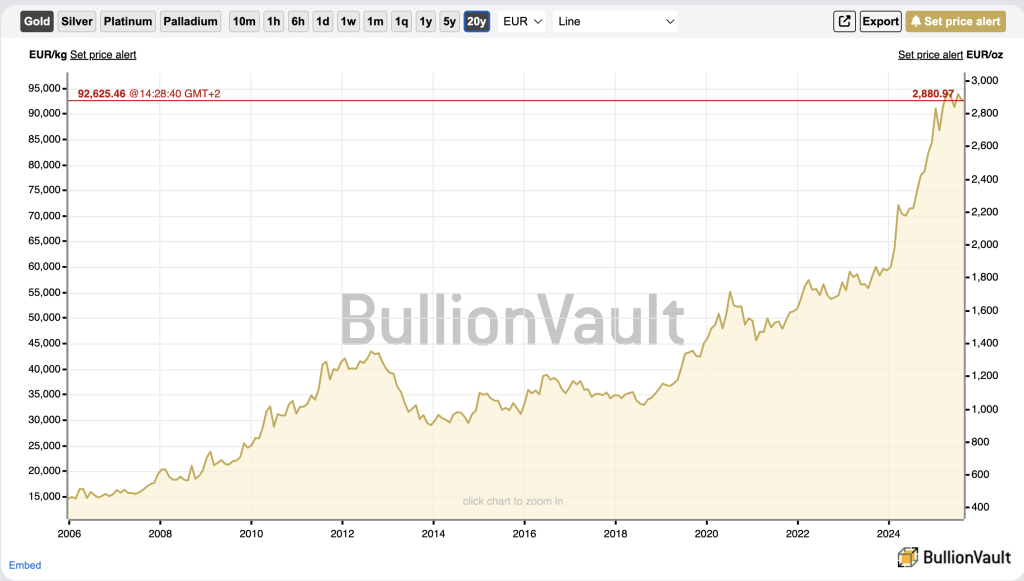
Task: Switch to the Palladium tab
Action: [191, 22]
